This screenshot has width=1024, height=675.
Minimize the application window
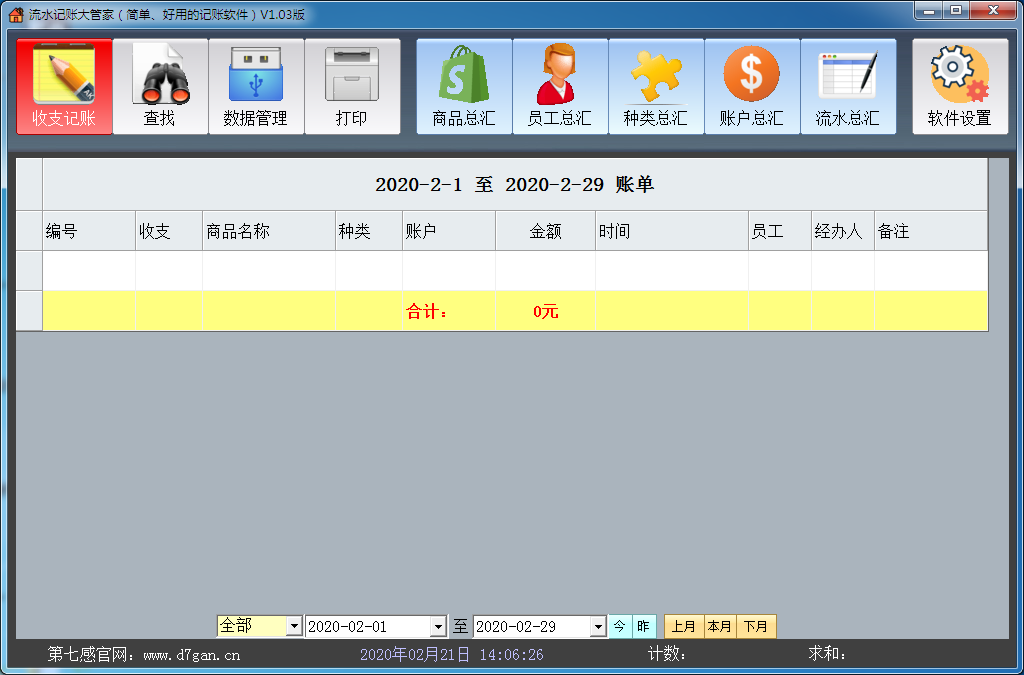coord(929,10)
